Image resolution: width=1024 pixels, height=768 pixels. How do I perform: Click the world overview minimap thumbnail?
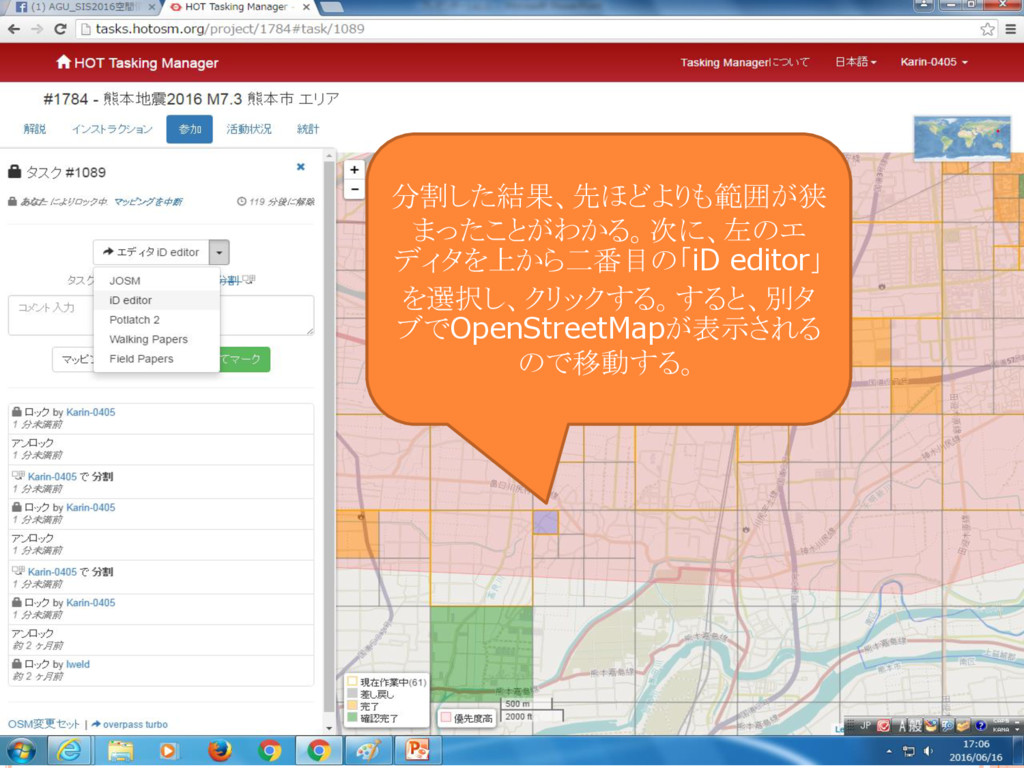point(962,138)
